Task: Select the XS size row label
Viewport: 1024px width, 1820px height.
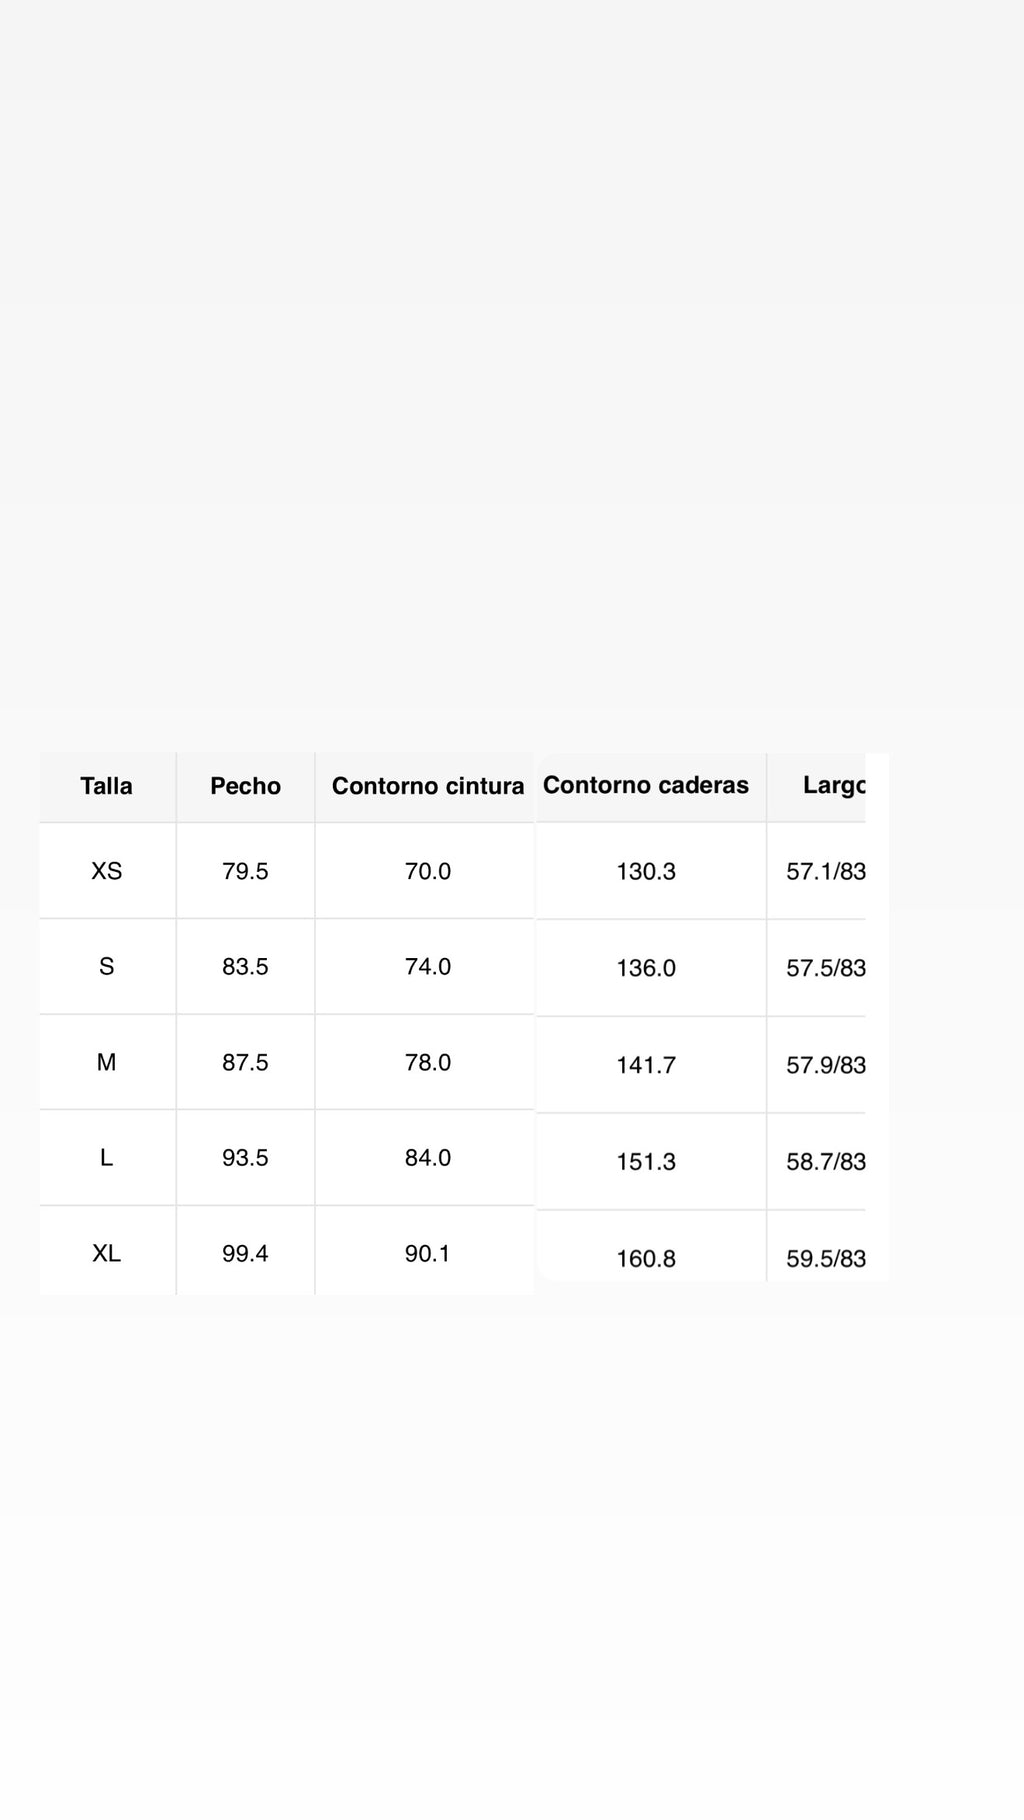Action: coord(106,871)
